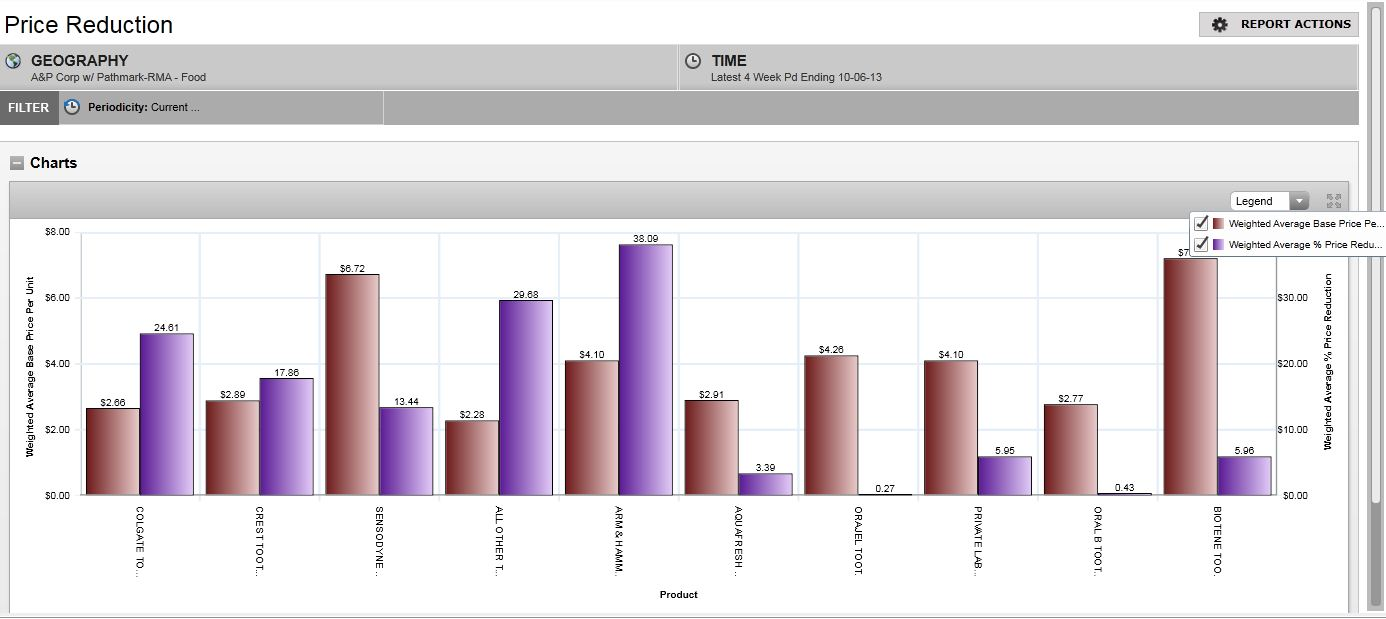Click Sensodyne red $6.72 bar

[x=352, y=385]
